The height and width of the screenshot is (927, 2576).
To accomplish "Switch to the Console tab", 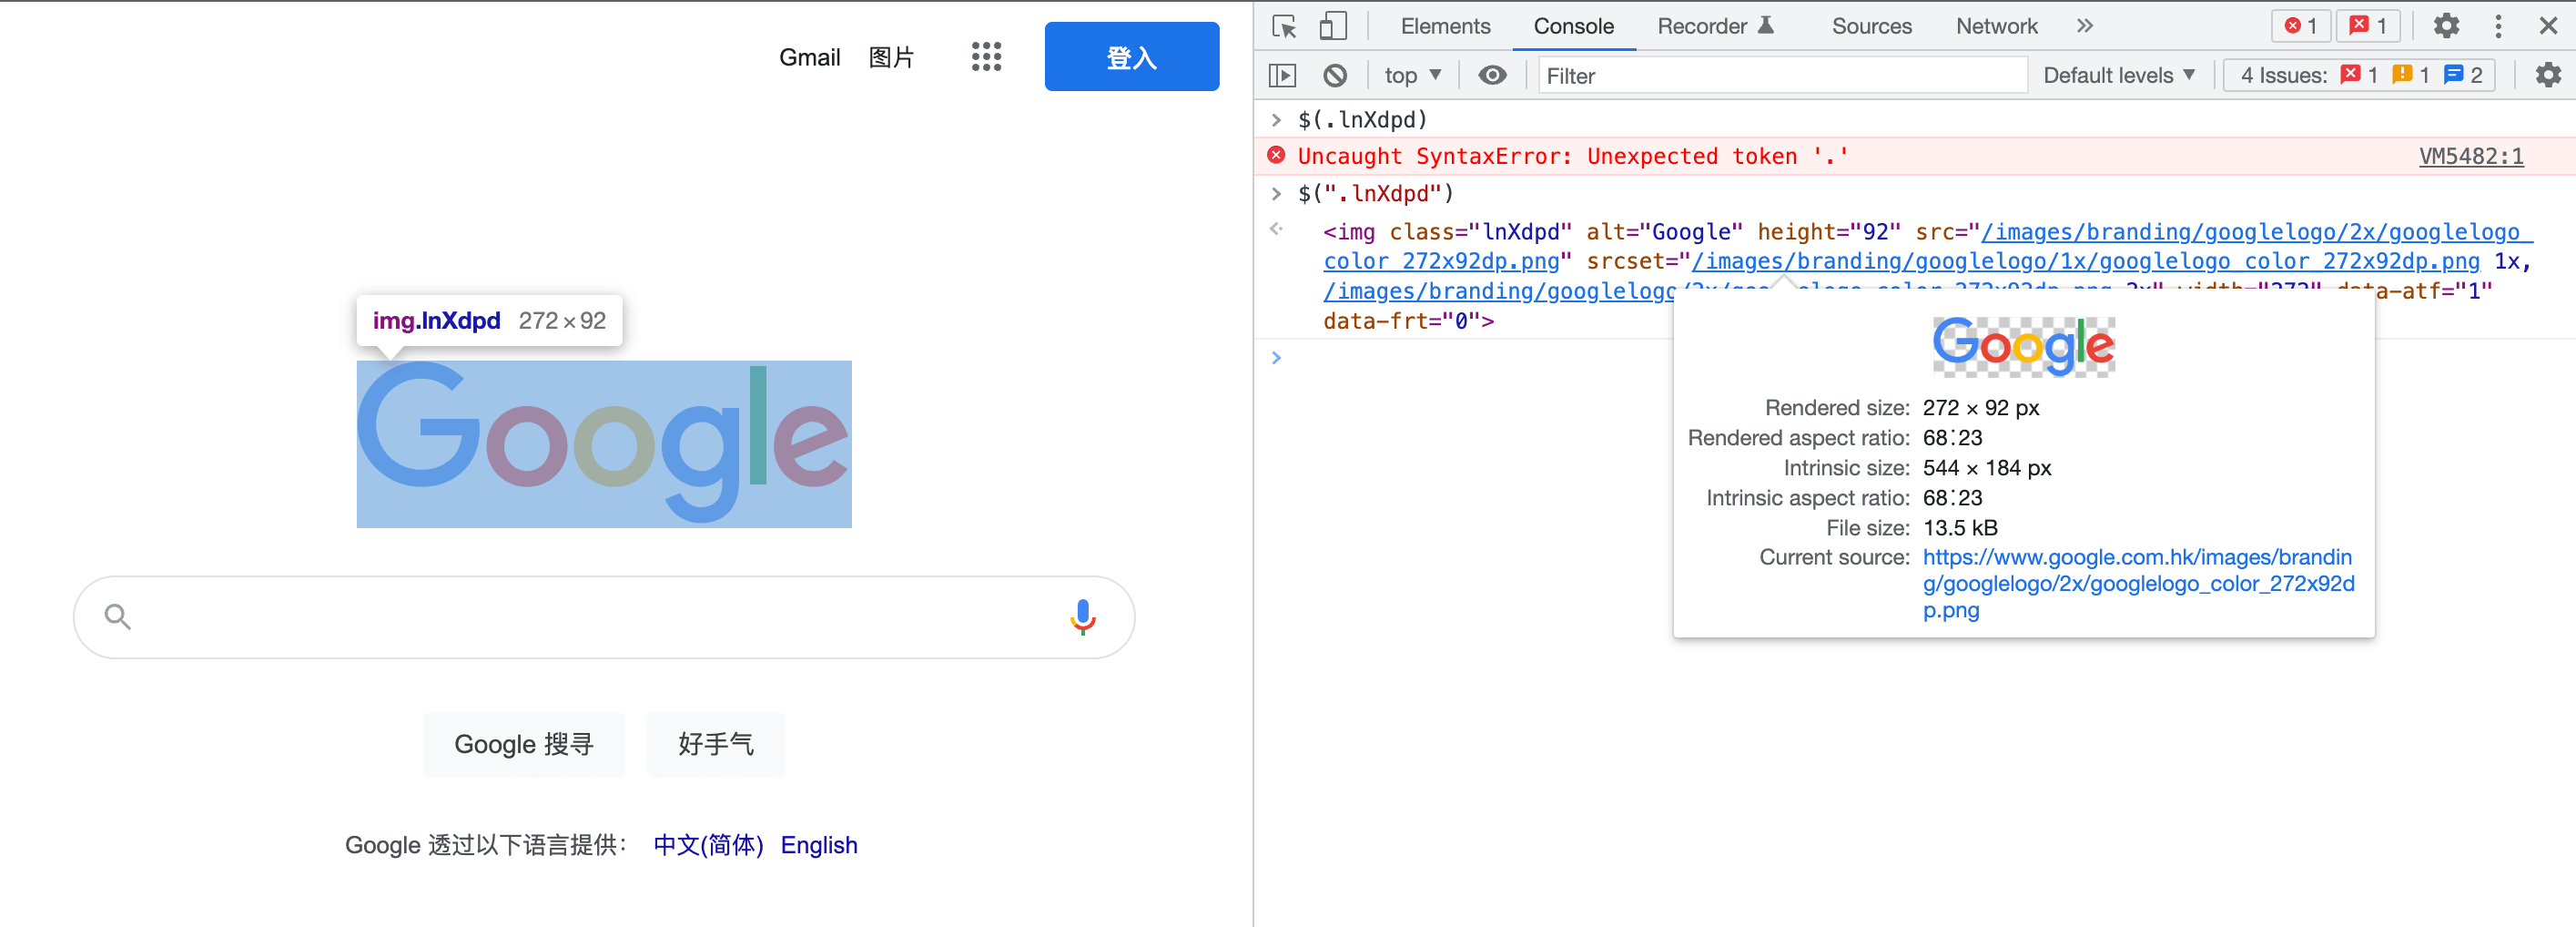I will 1573,26.
